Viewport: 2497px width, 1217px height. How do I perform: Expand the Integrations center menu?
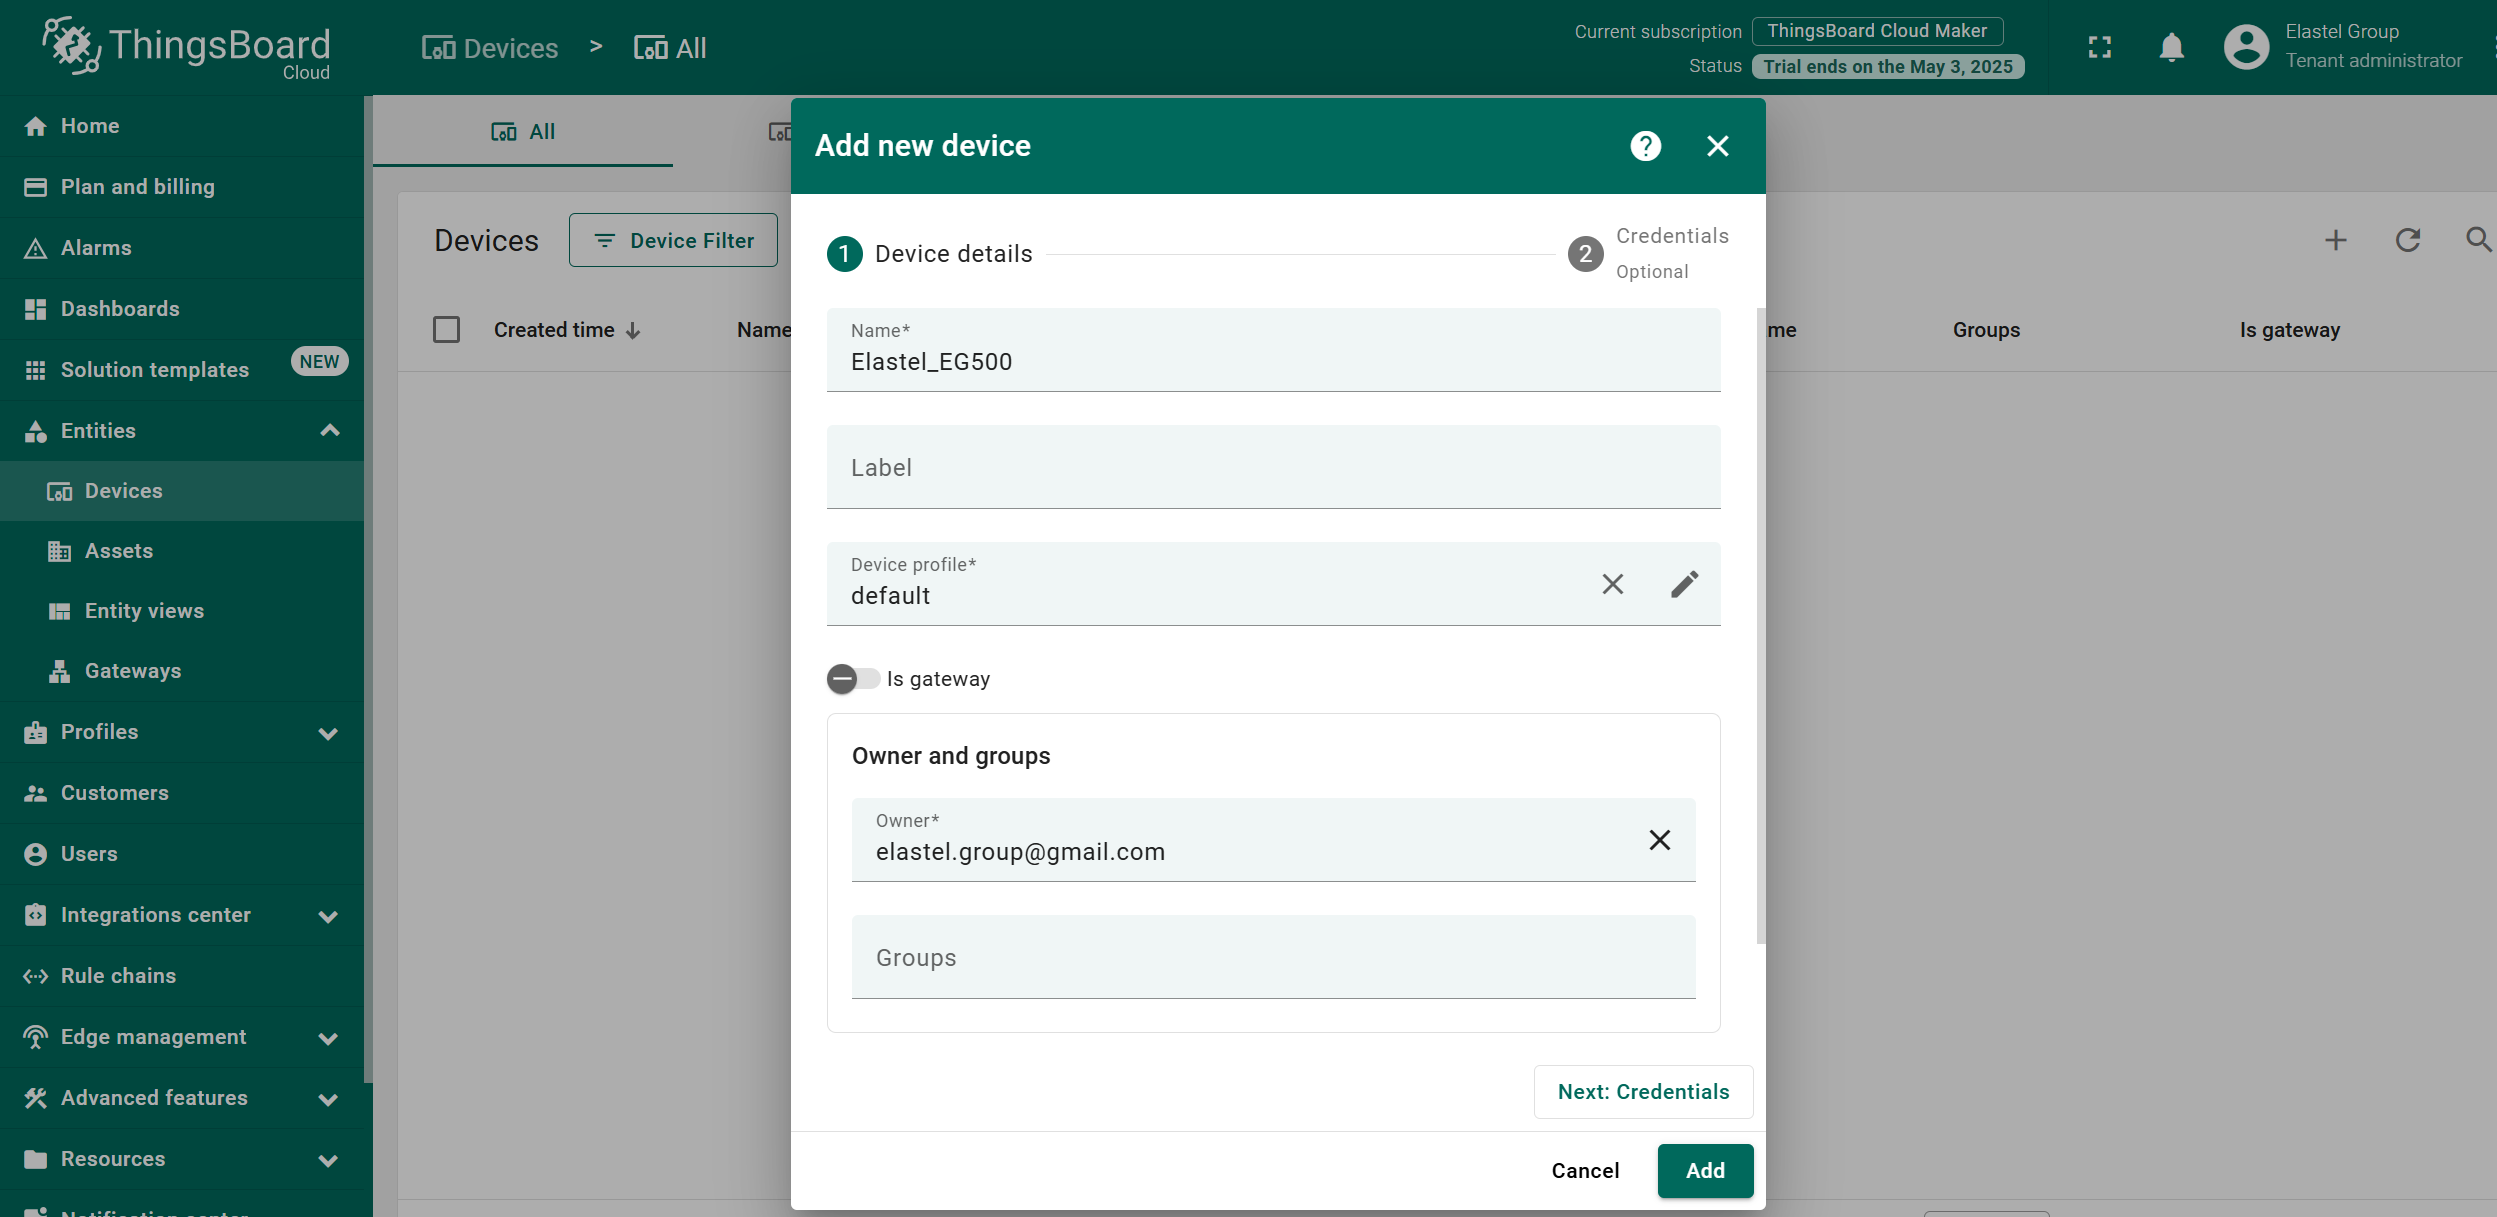tap(328, 915)
